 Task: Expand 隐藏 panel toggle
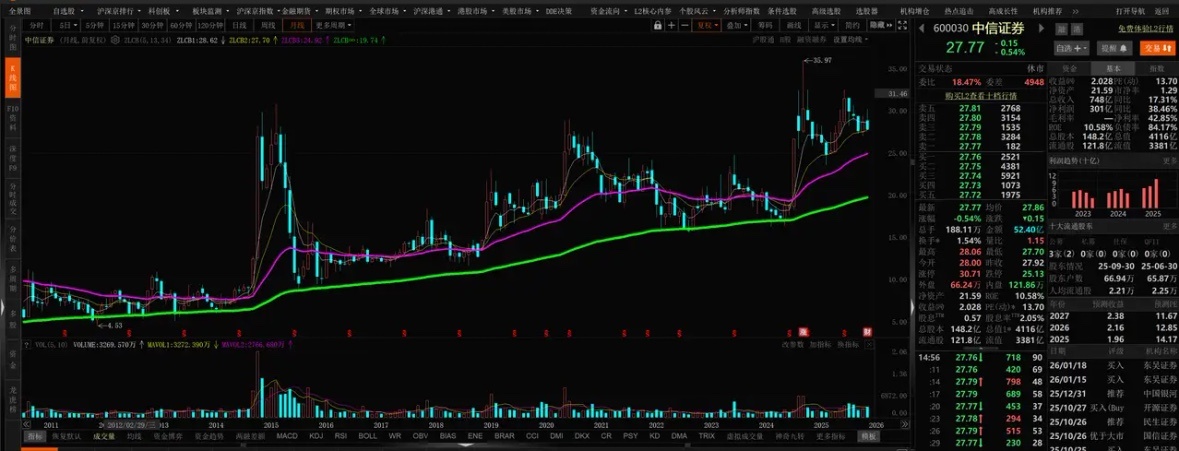click(883, 25)
